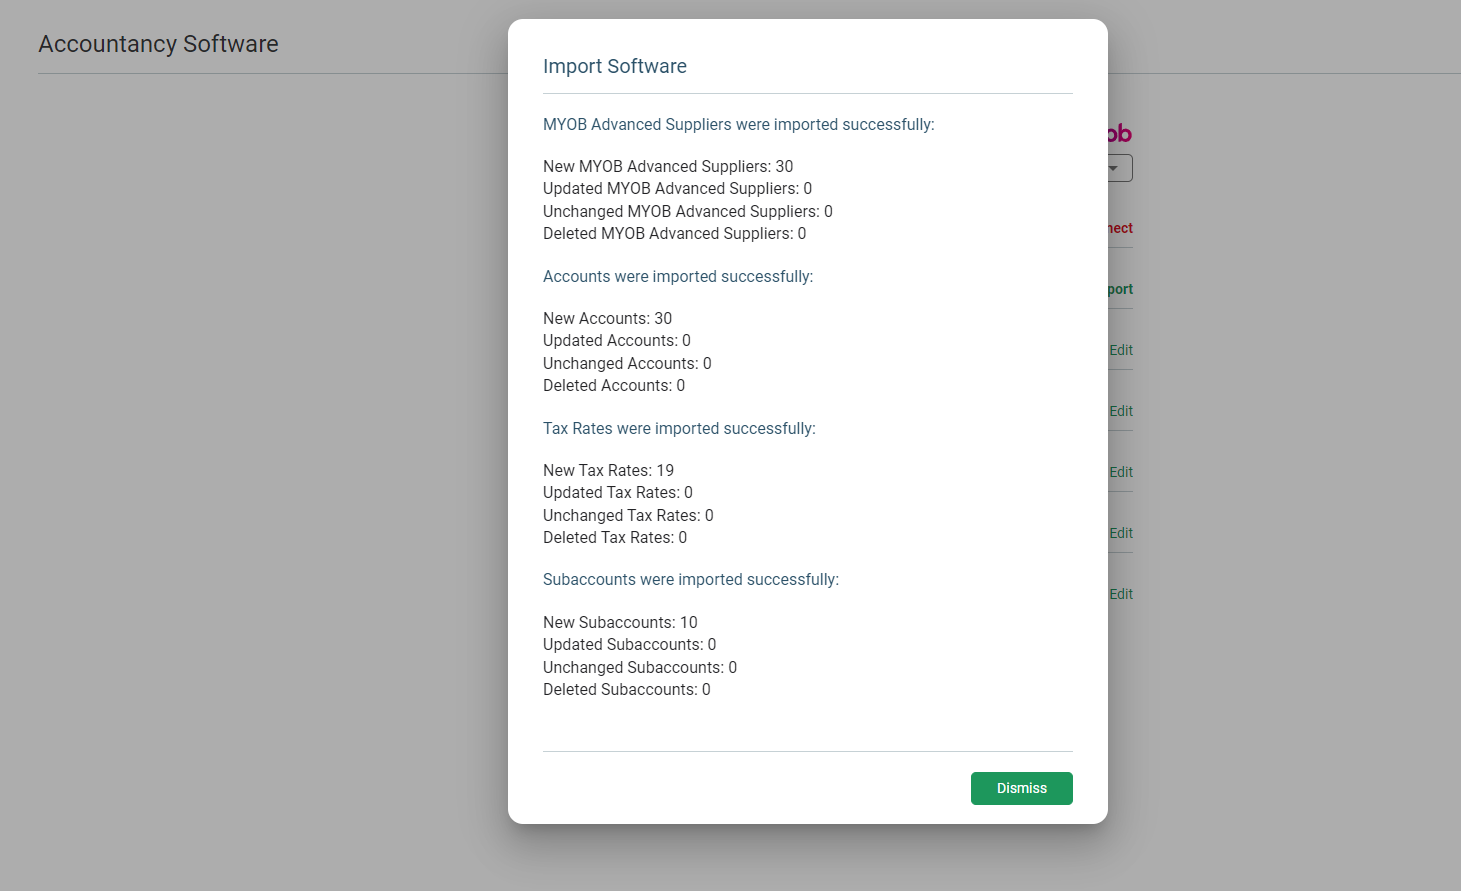Click 'Unchanged Subaccounts: 0' line
The width and height of the screenshot is (1461, 891).
pos(640,667)
